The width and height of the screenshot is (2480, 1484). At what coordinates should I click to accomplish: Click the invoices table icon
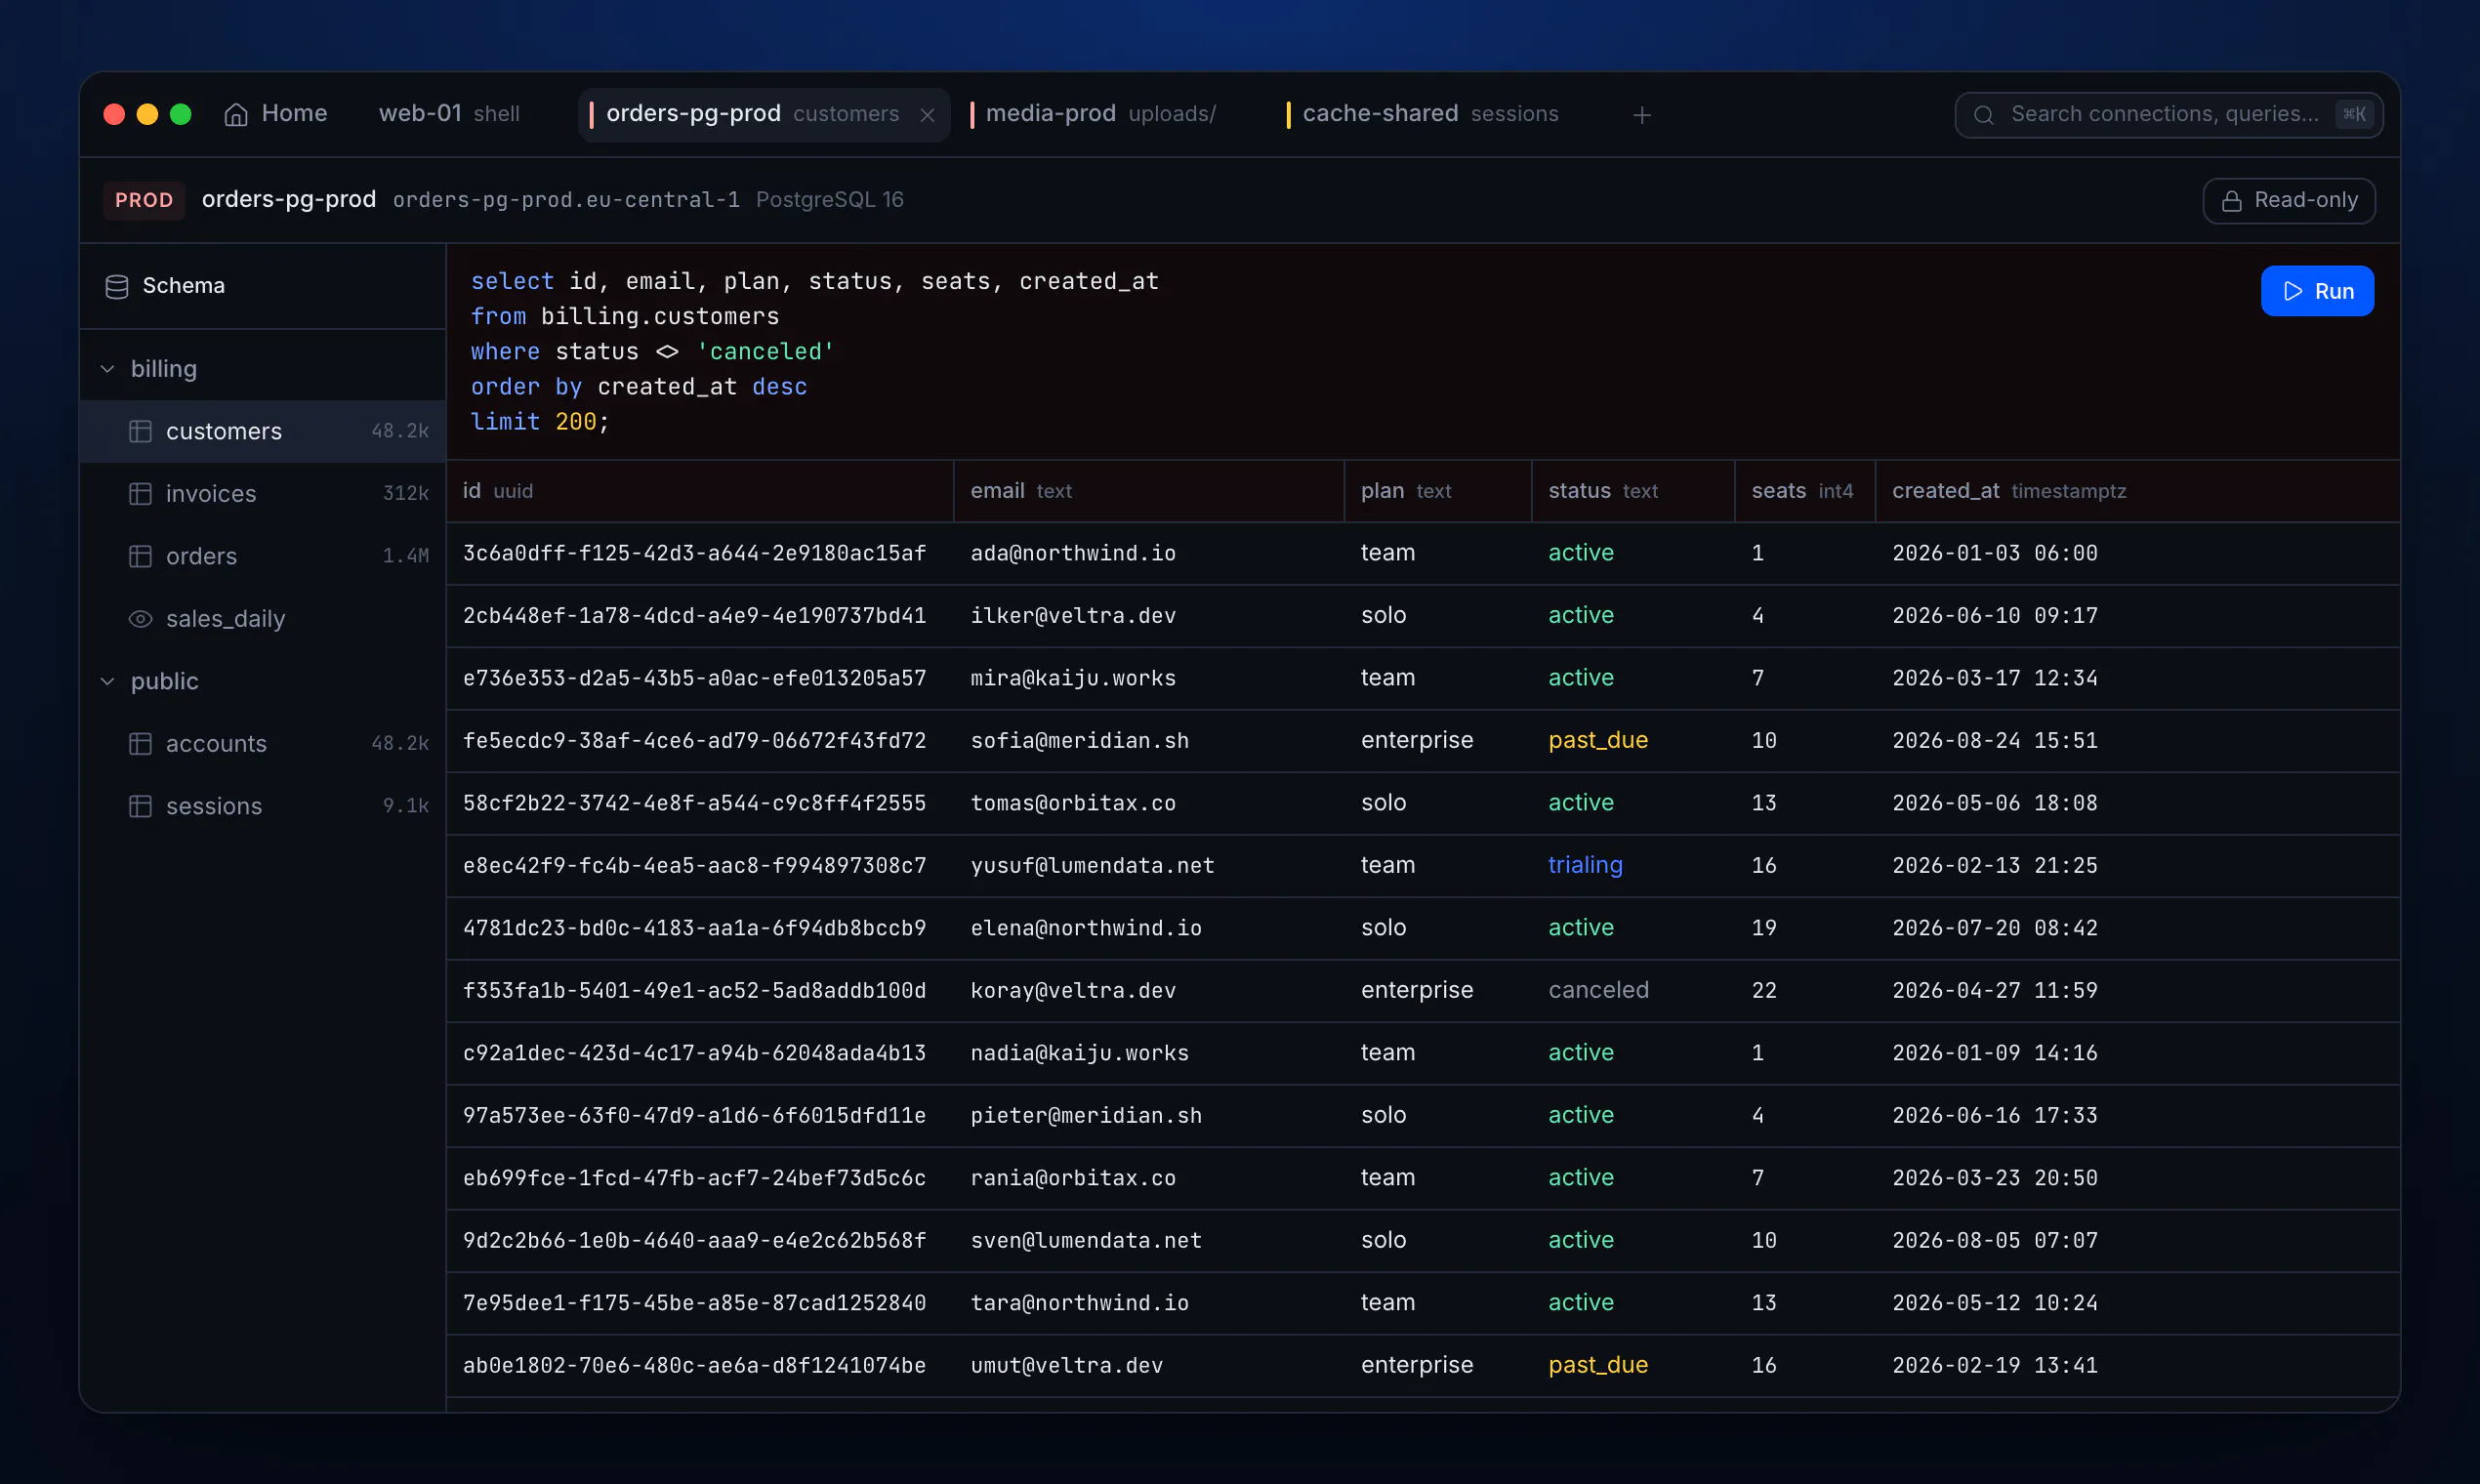140,494
